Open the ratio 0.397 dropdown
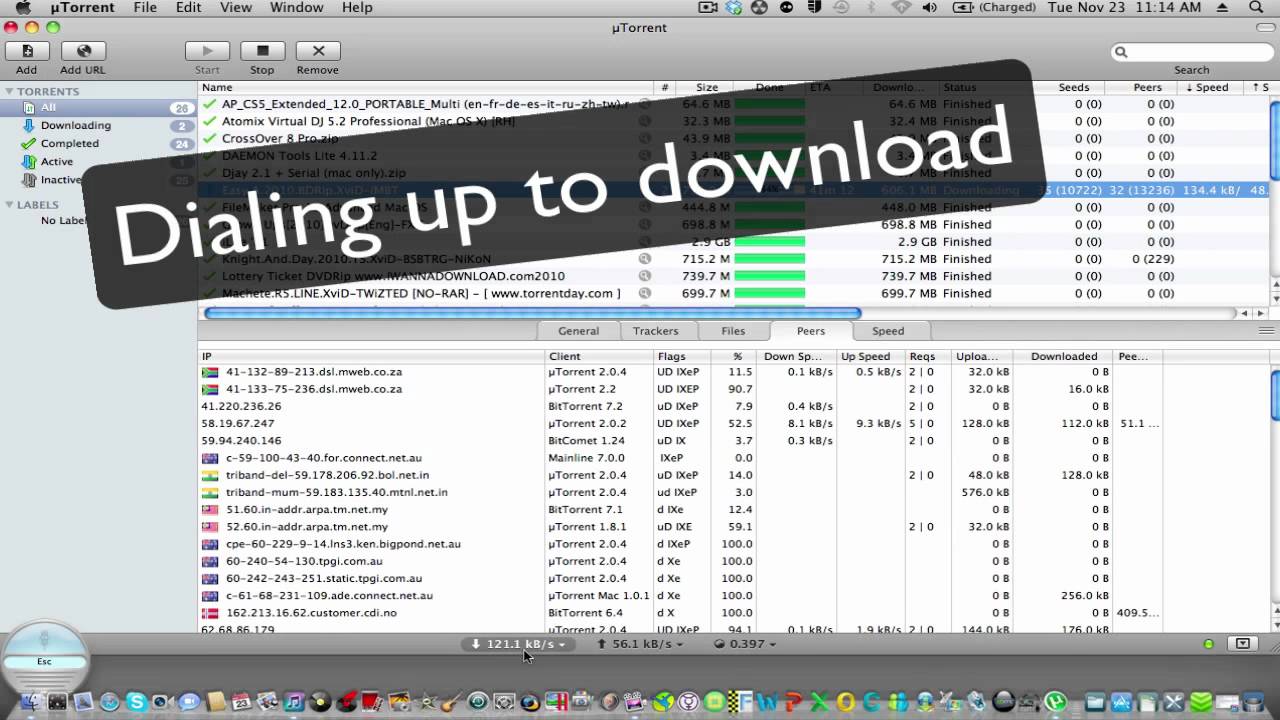1280x720 pixels. [747, 644]
